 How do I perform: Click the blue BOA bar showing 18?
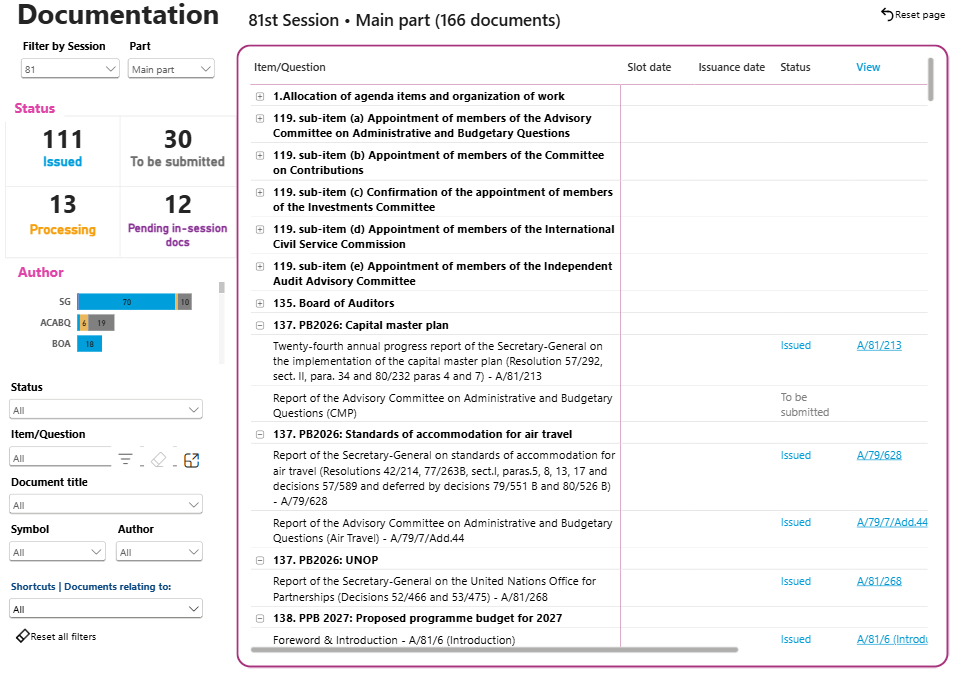tap(89, 344)
